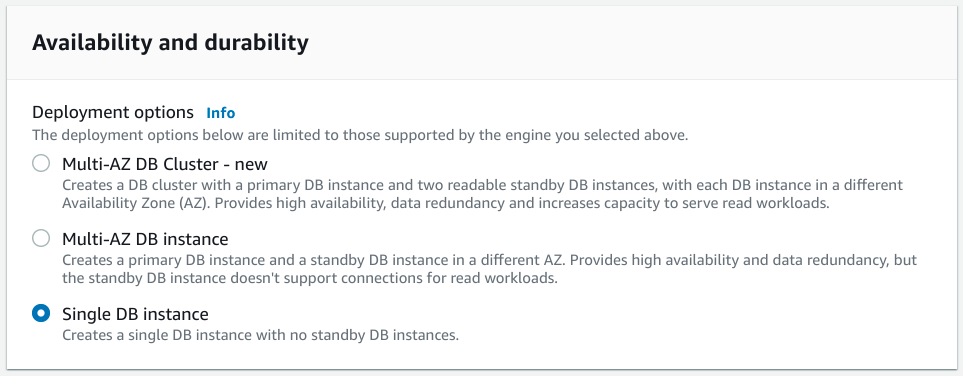Choose the Multi-AZ DB instance radio button

click(x=41, y=238)
